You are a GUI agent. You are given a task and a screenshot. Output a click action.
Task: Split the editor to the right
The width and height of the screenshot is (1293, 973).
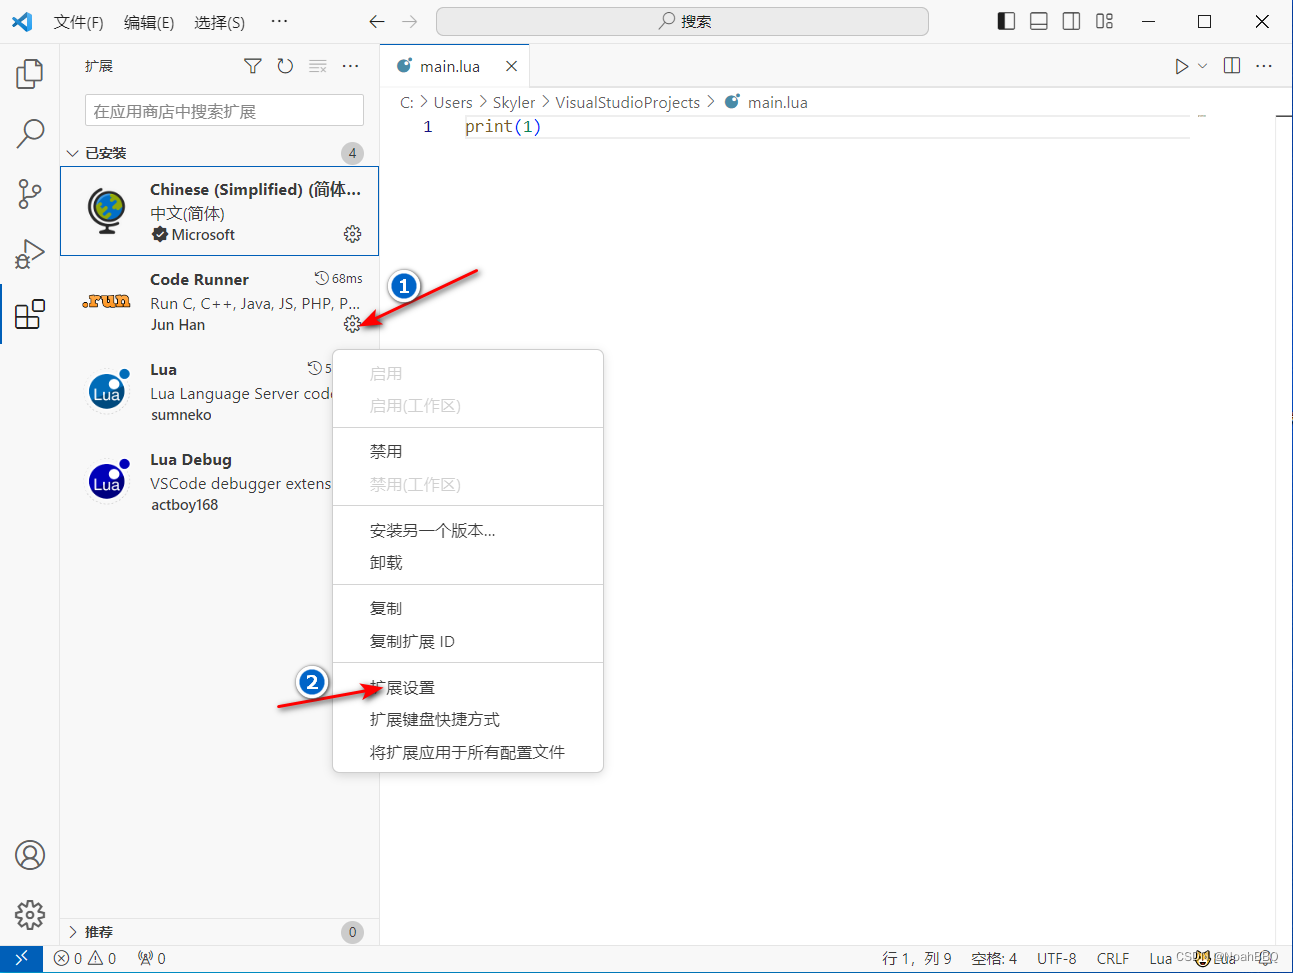(x=1232, y=66)
